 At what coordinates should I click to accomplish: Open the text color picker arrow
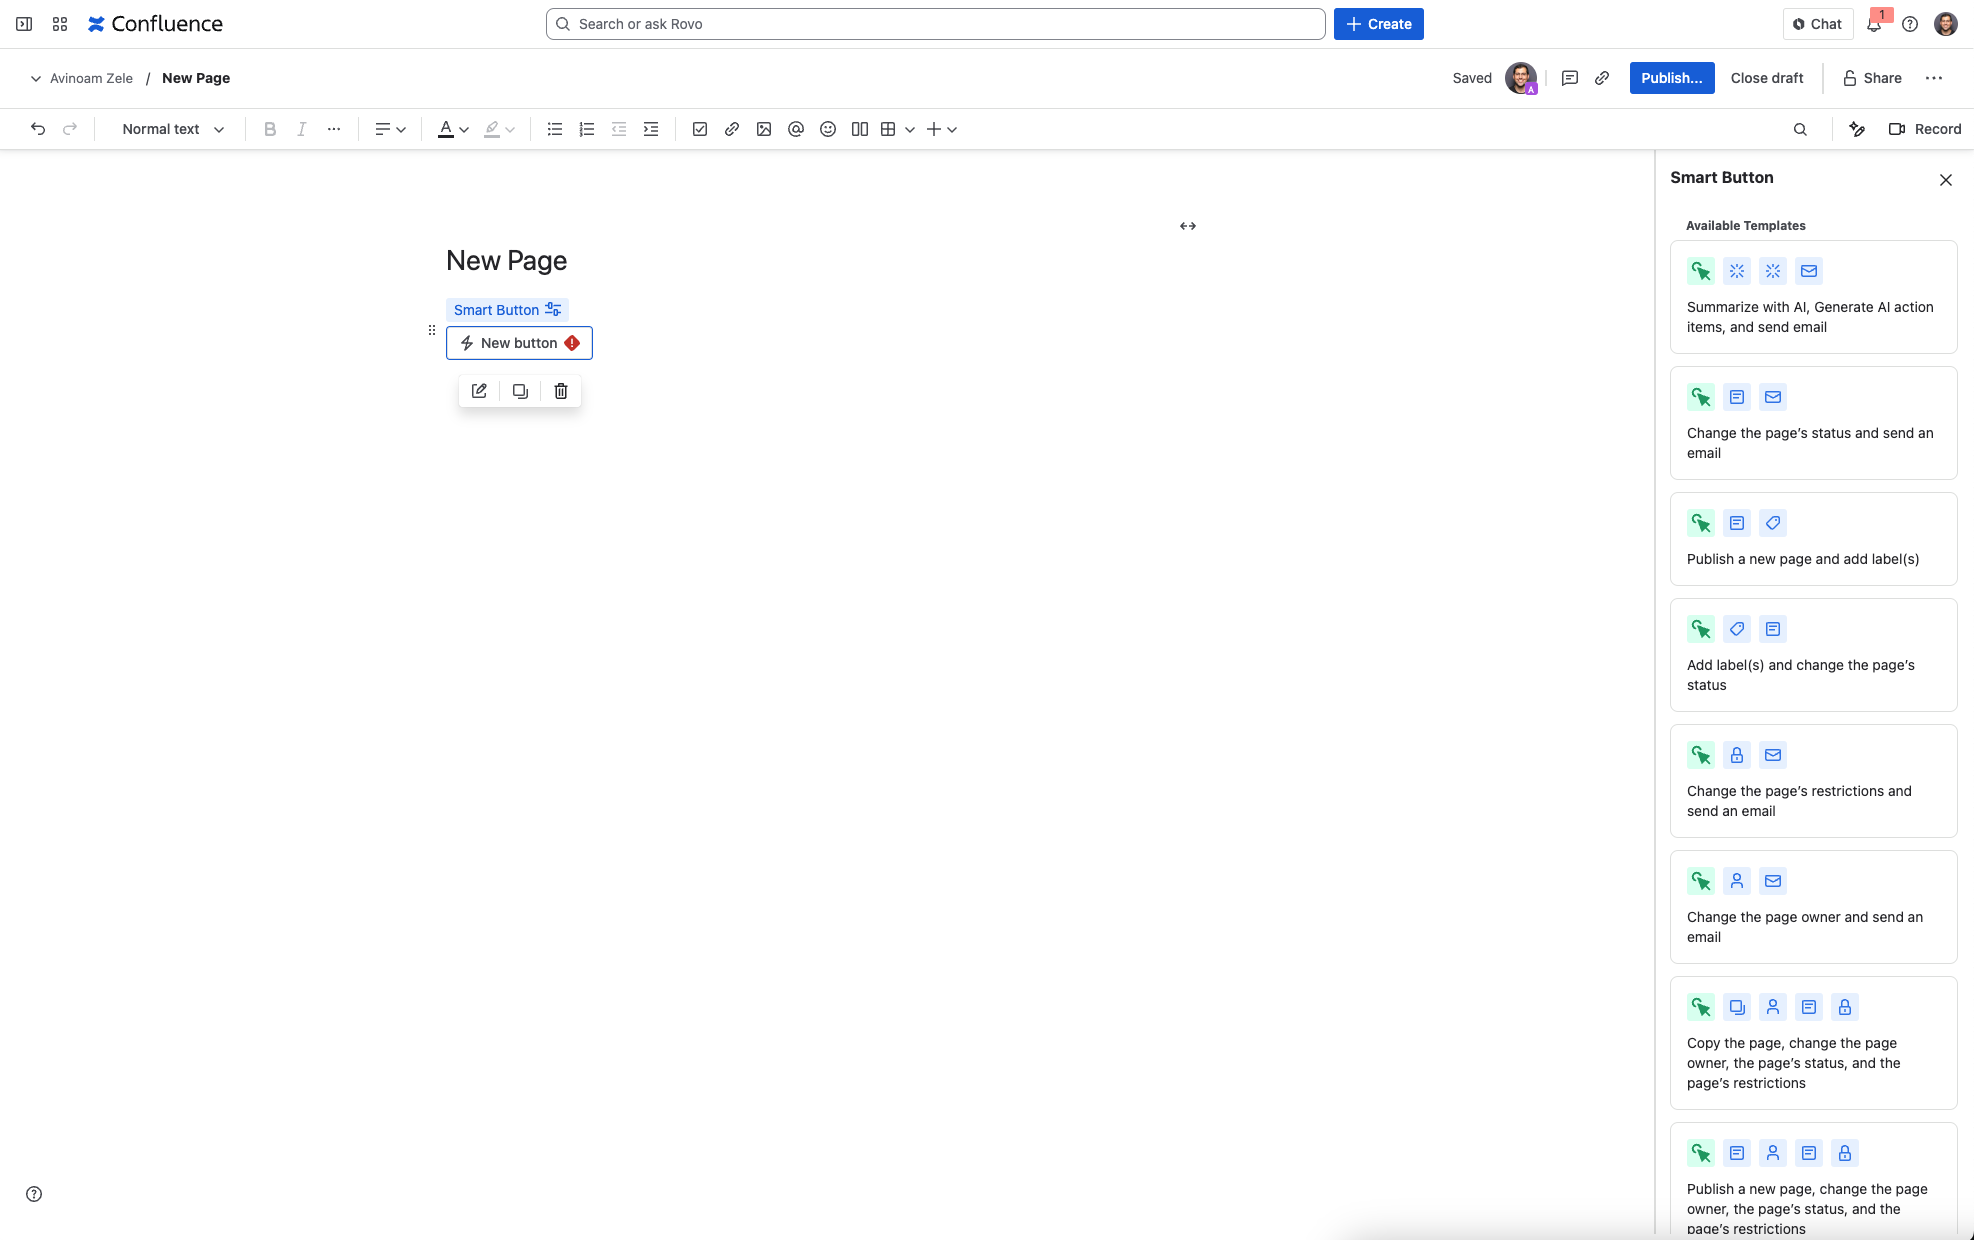[x=464, y=130]
